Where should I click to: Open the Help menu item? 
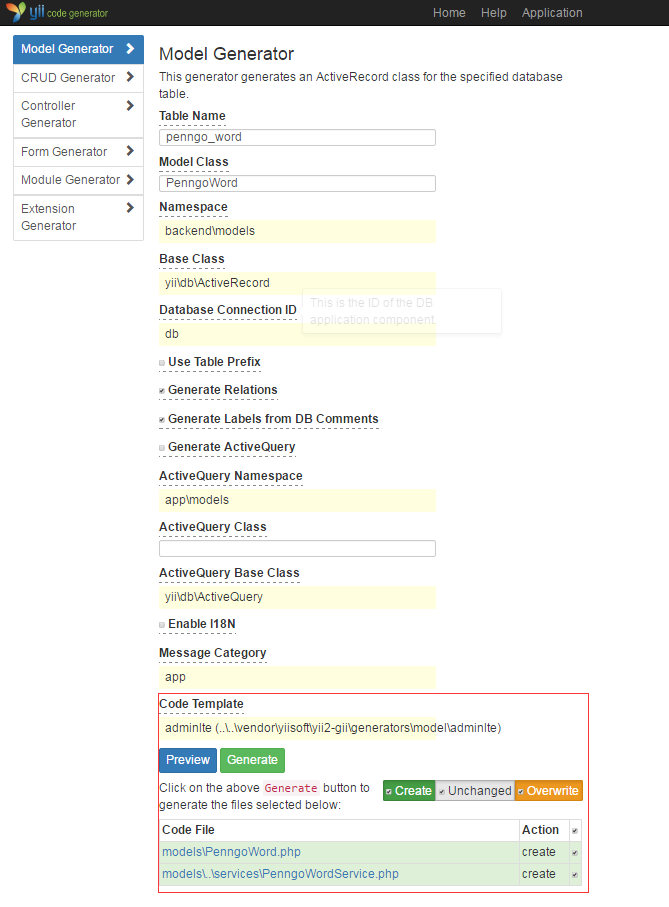494,13
